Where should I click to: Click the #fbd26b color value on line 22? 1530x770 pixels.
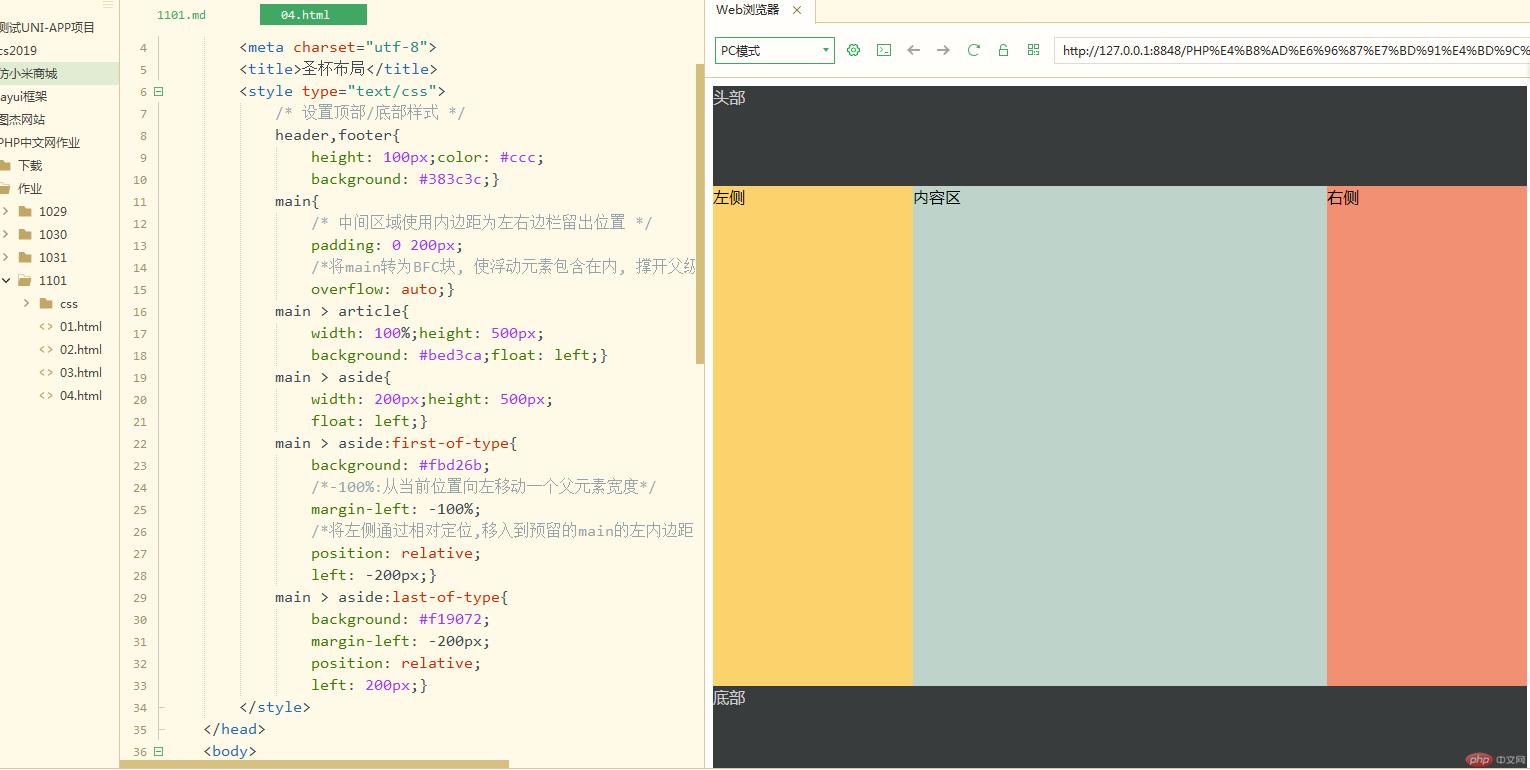click(x=450, y=466)
